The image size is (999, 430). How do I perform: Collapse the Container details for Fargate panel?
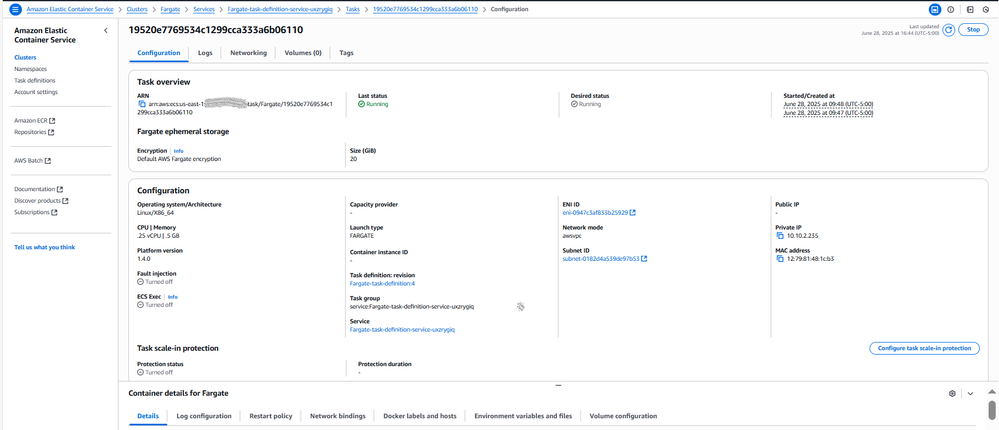pyautogui.click(x=970, y=394)
